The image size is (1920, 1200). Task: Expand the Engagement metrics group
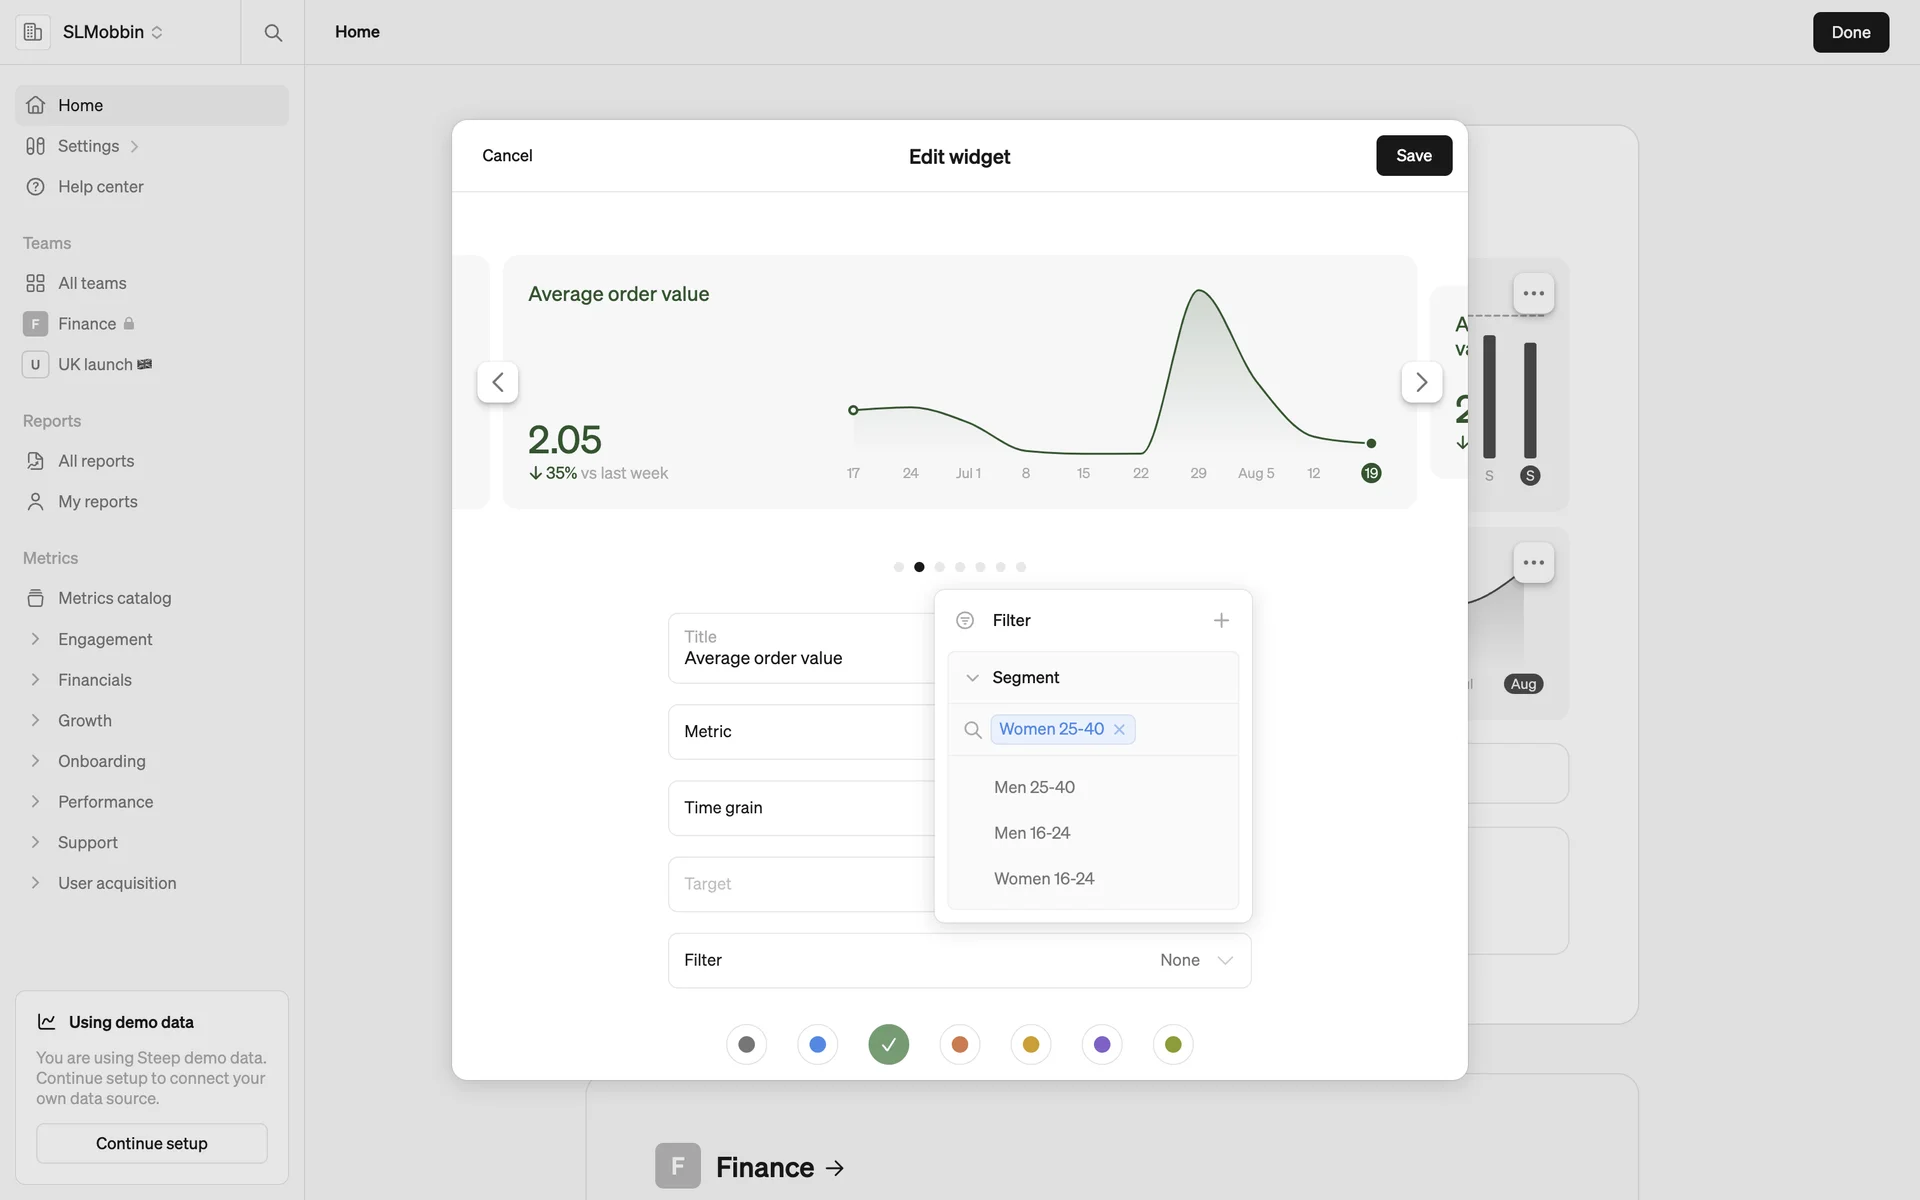click(x=36, y=639)
